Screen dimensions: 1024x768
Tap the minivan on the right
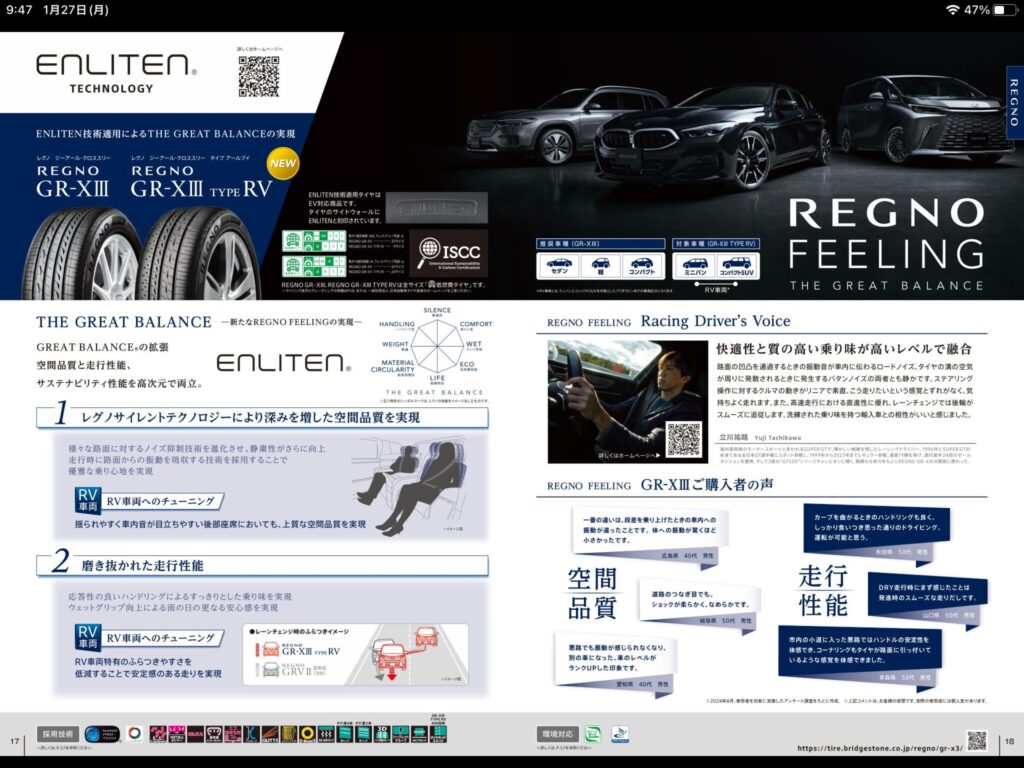926,120
